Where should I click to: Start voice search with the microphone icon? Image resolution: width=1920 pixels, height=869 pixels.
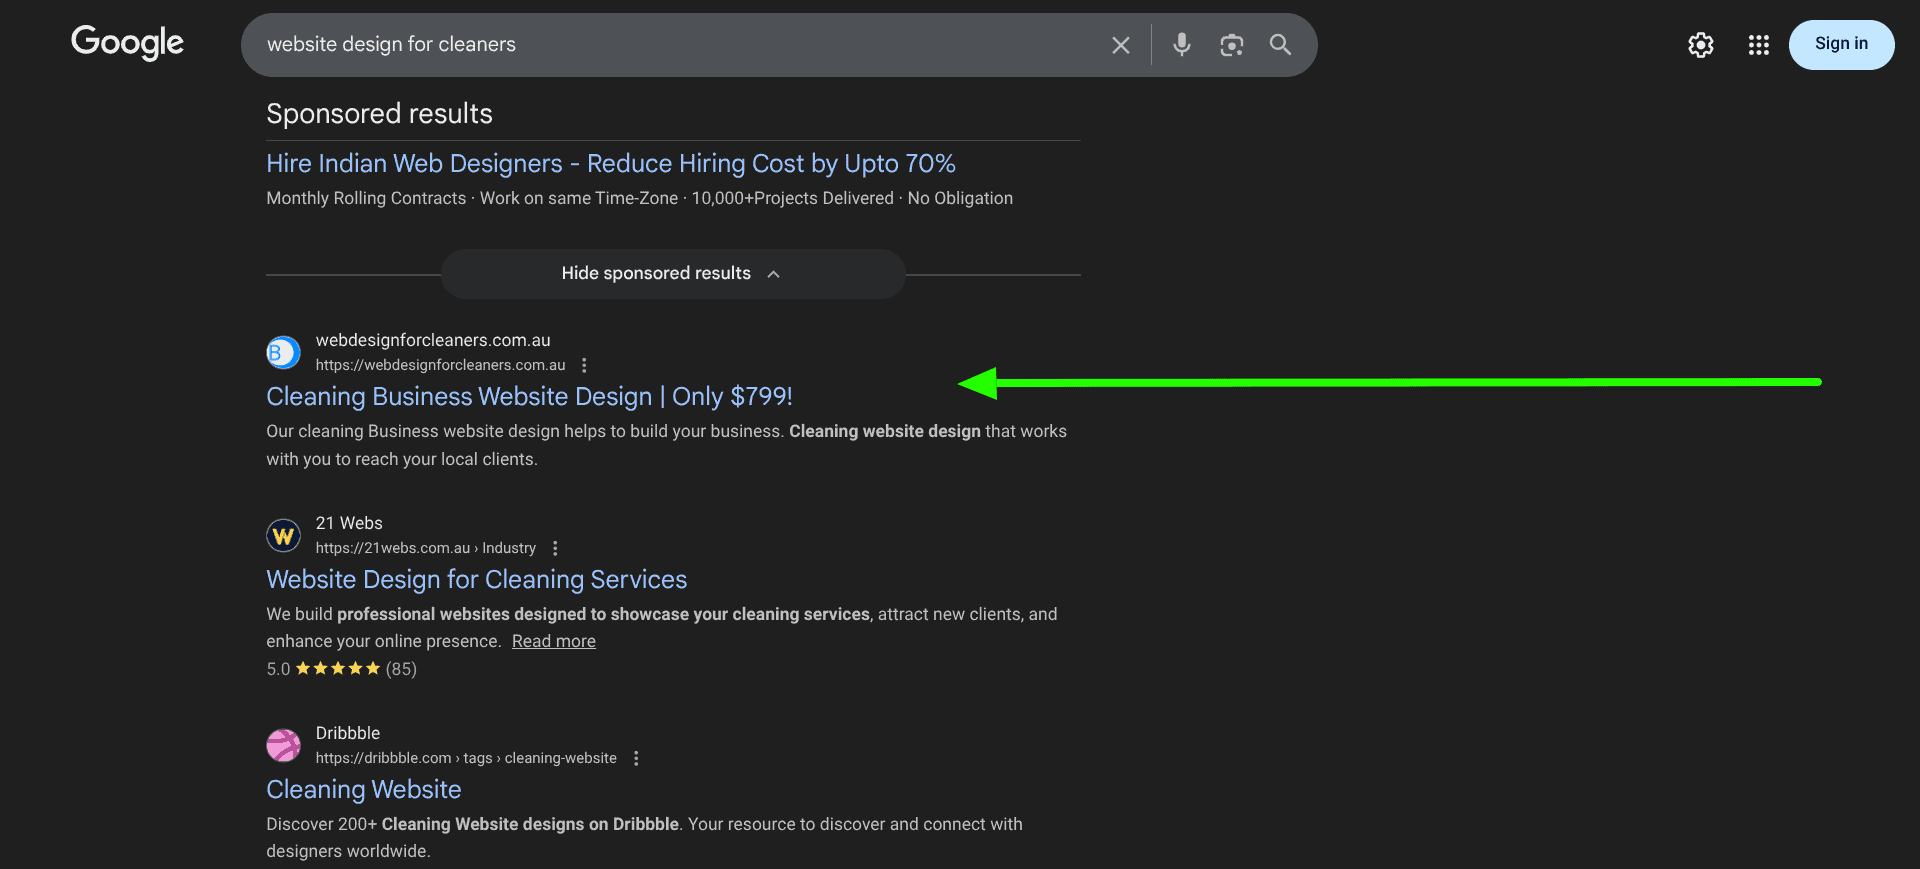1182,44
